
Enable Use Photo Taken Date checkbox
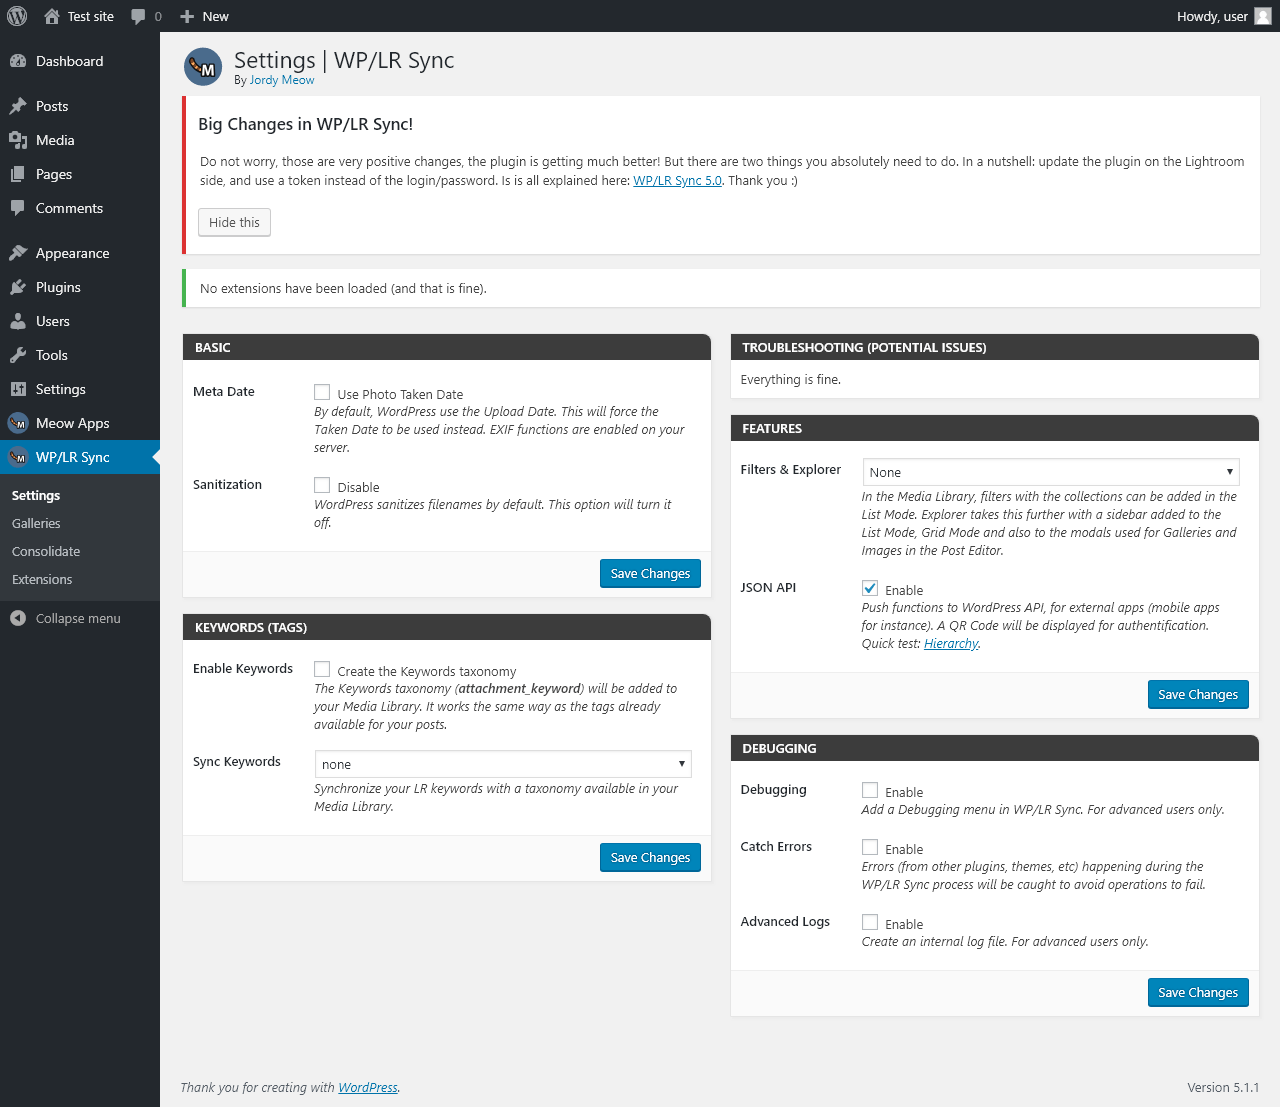tap(322, 392)
